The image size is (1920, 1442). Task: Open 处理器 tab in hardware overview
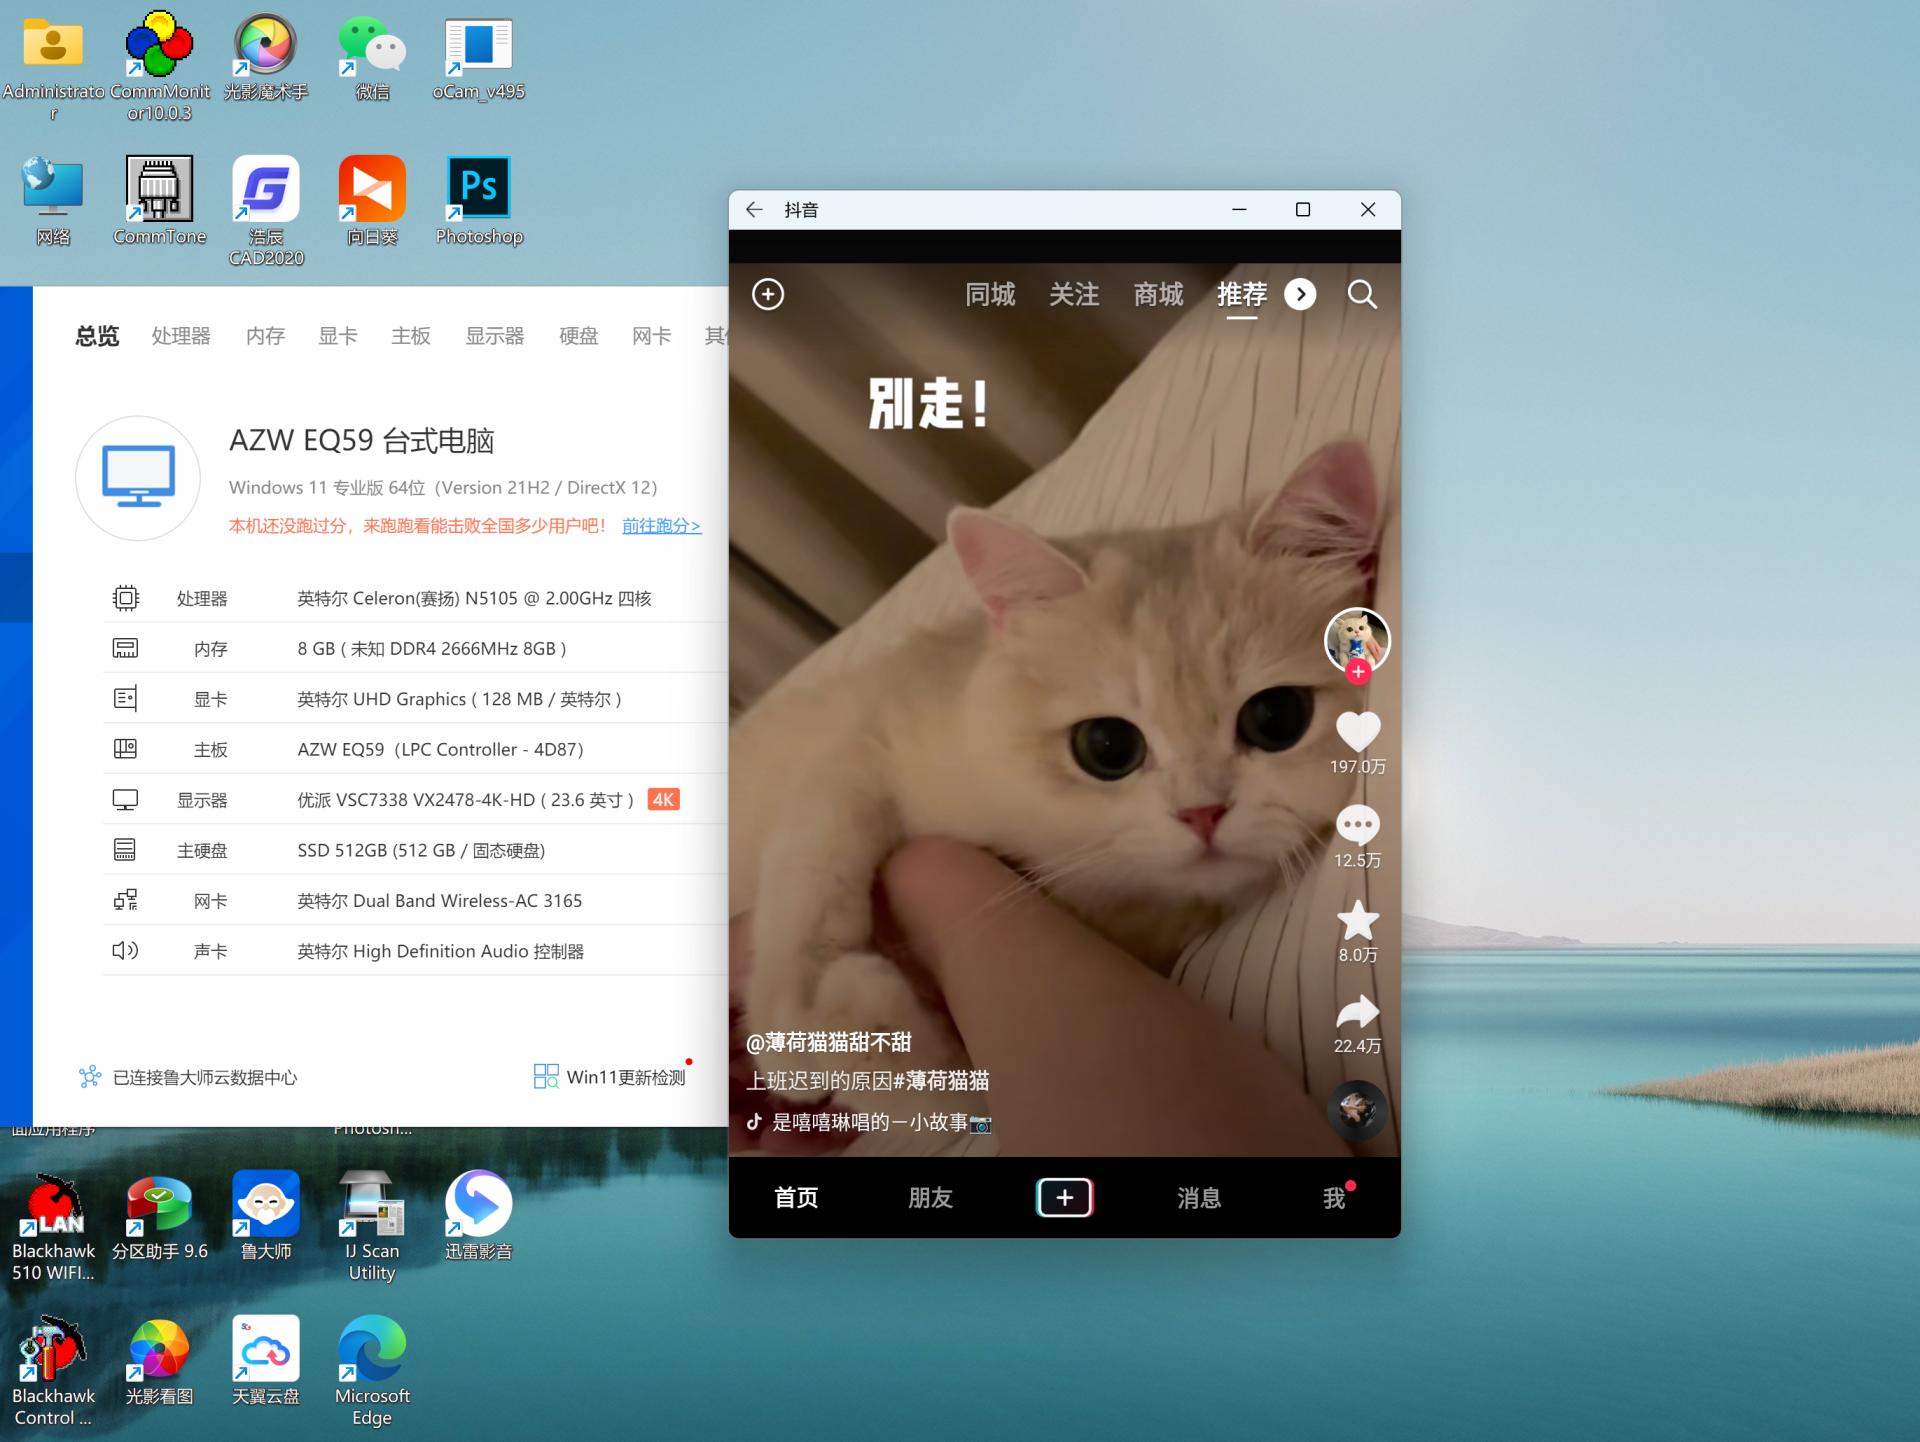pos(181,336)
